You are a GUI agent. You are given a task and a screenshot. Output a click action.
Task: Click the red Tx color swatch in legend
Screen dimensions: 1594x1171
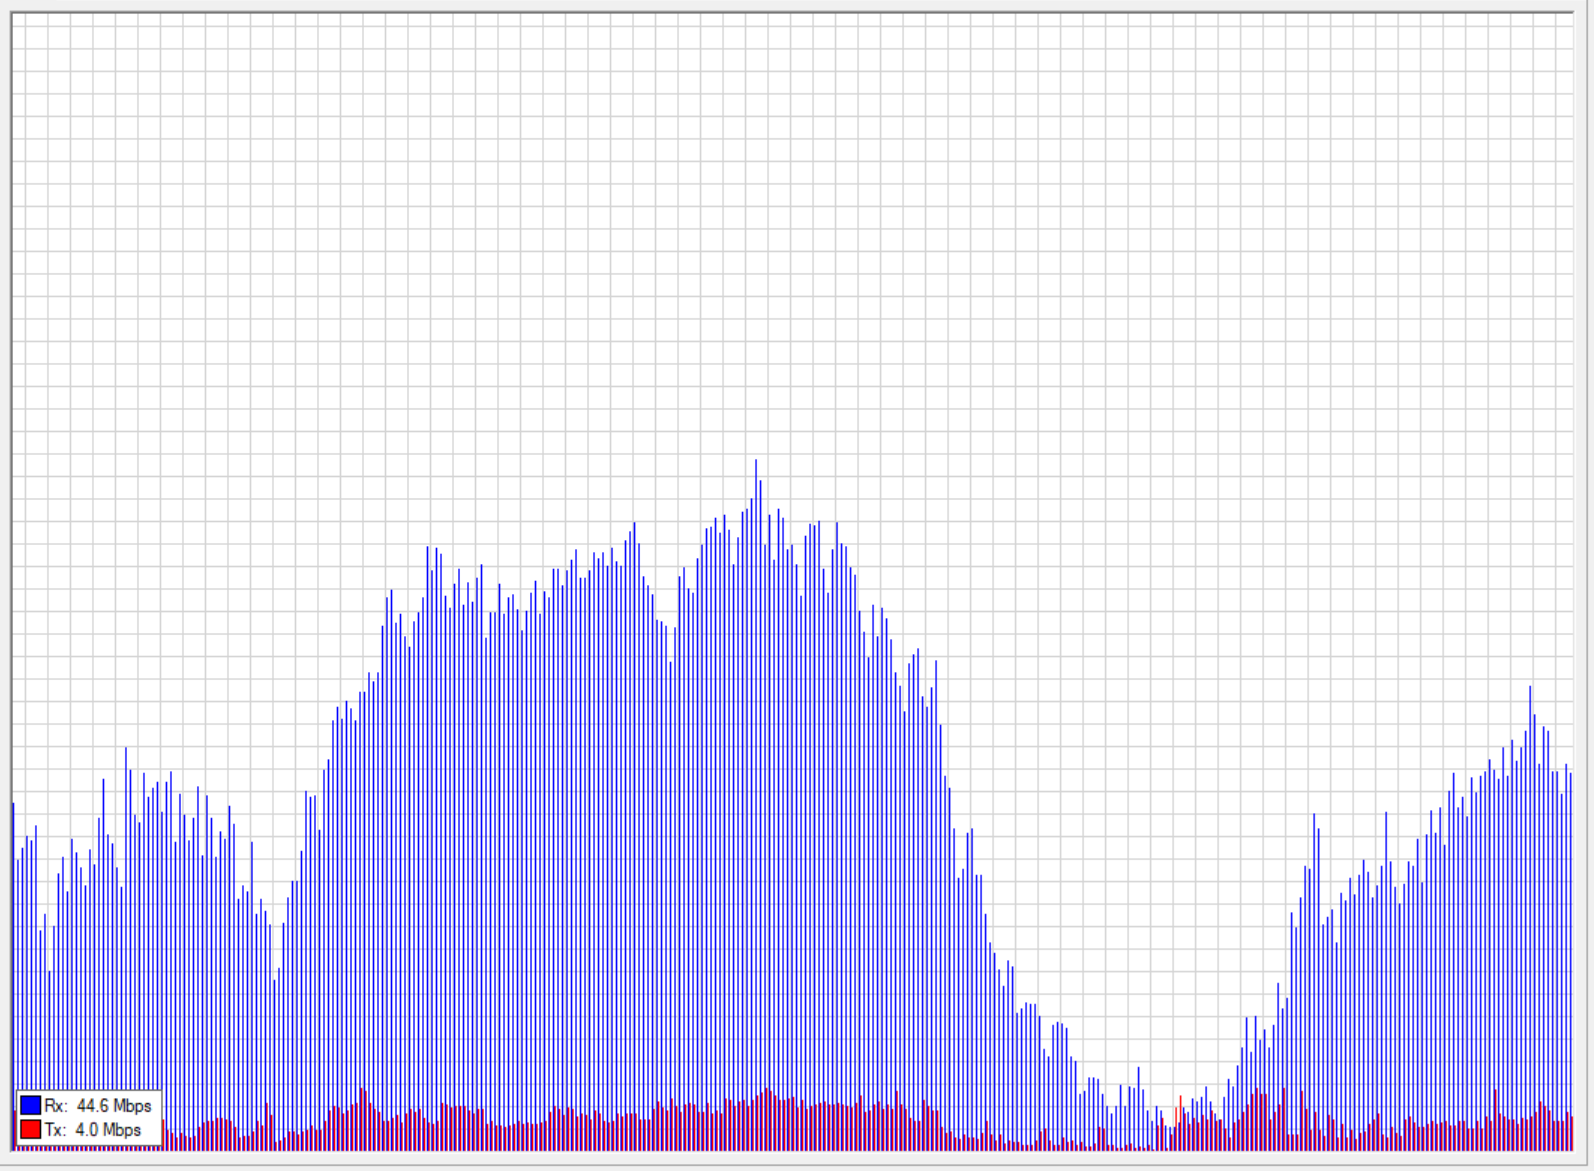click(x=30, y=1130)
